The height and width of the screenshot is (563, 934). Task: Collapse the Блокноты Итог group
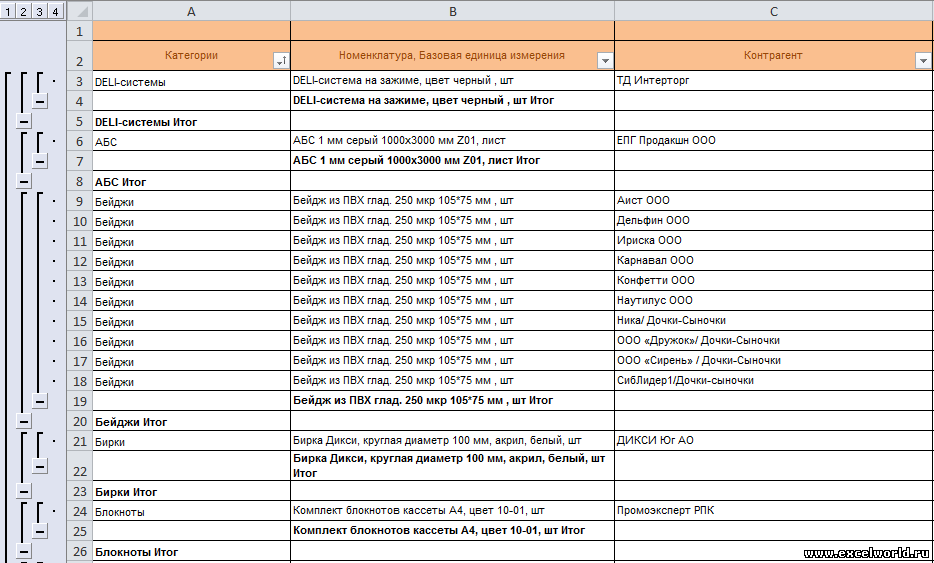click(23, 551)
